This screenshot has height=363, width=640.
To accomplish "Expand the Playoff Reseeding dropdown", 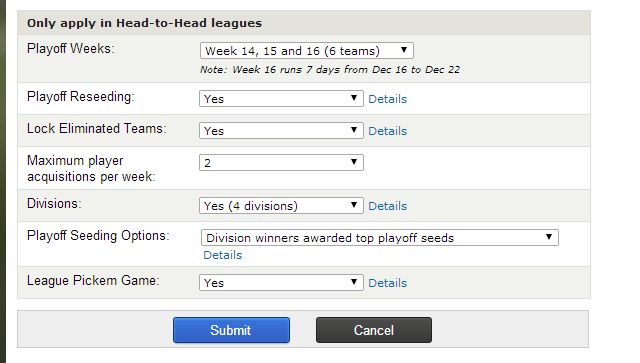I will 281,98.
